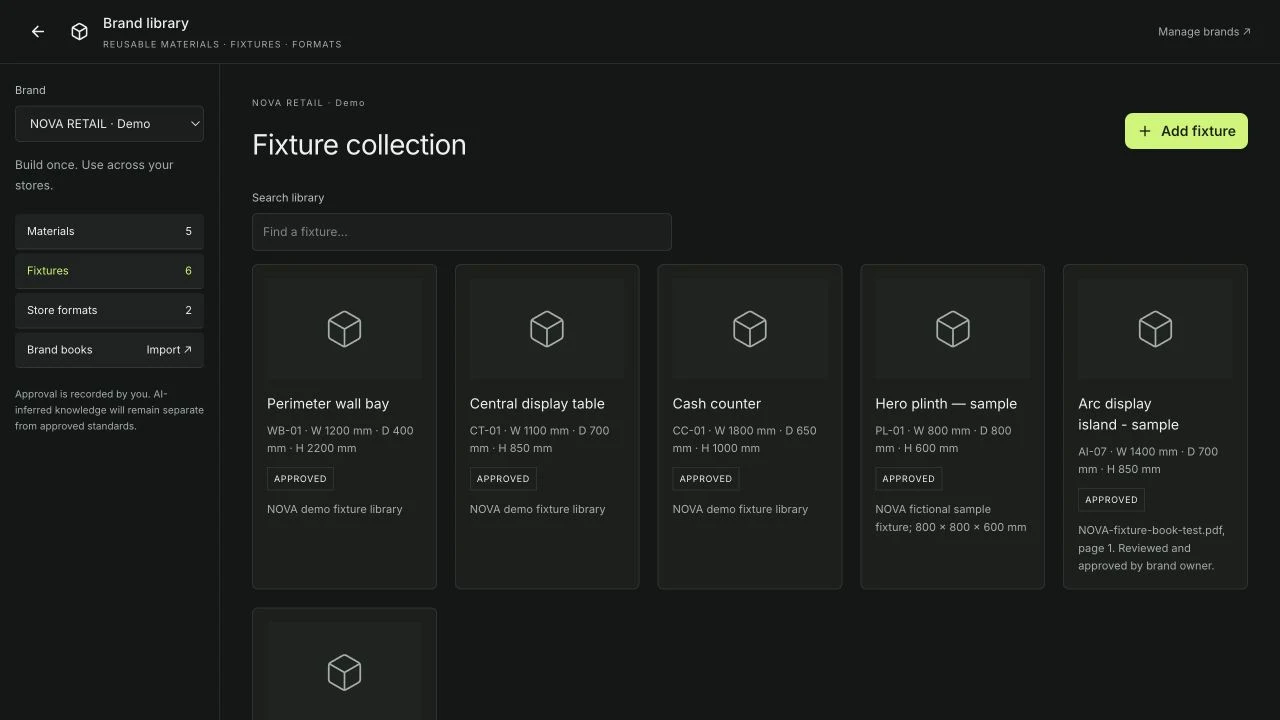The image size is (1280, 720).
Task: Click the NOVA-fixture-book-test.pdf source note
Action: pos(1151,548)
